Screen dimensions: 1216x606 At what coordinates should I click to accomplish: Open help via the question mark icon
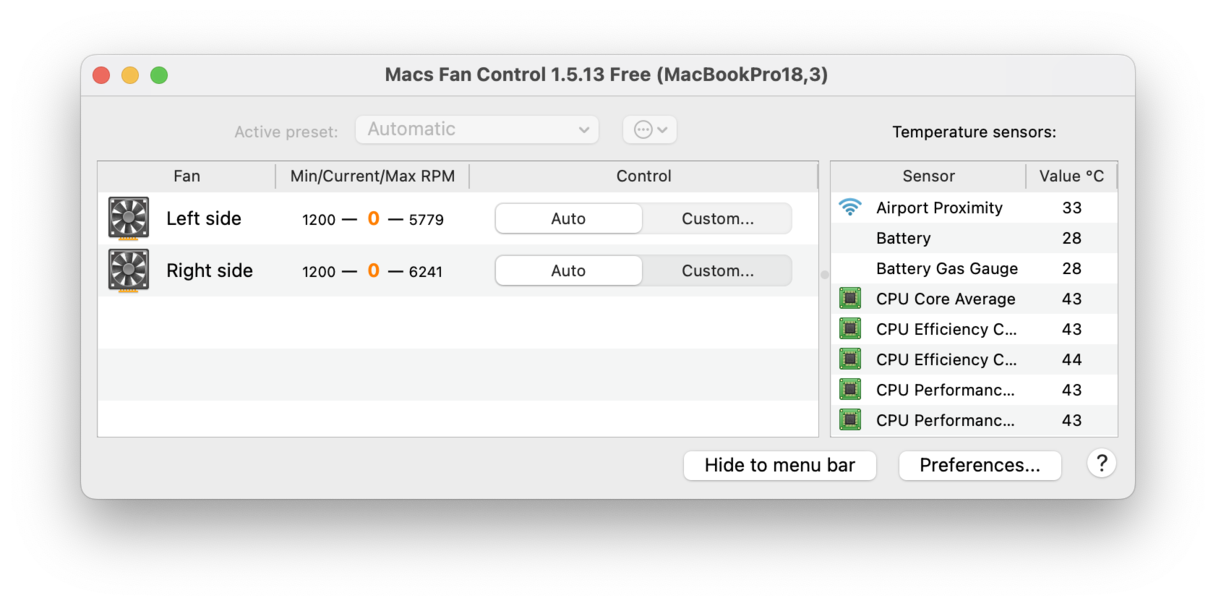(1101, 463)
